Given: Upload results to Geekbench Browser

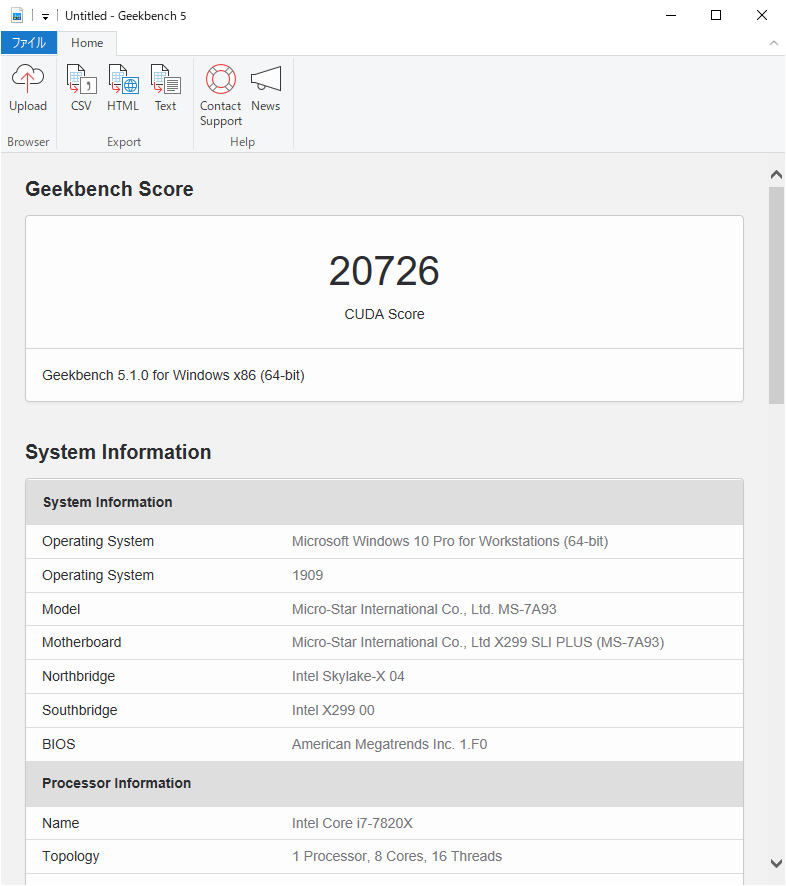Looking at the screenshot, I should [28, 88].
